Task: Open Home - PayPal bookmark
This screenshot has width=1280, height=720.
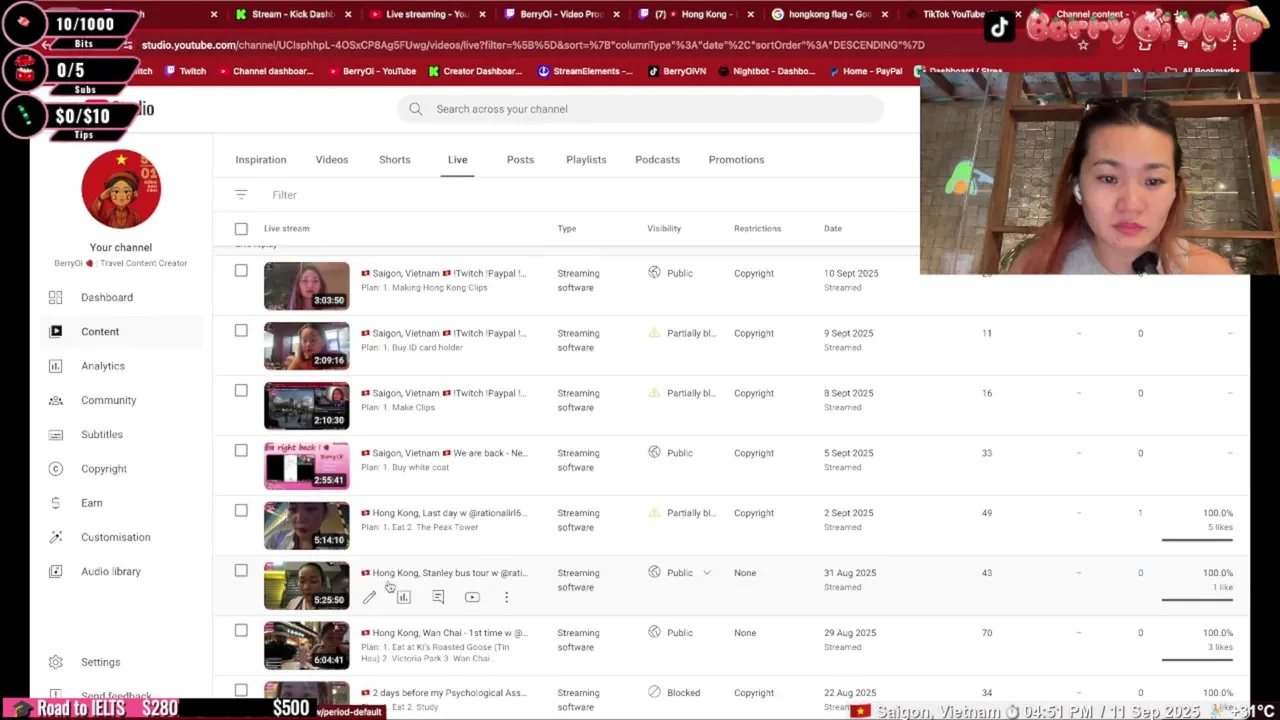Action: (864, 71)
